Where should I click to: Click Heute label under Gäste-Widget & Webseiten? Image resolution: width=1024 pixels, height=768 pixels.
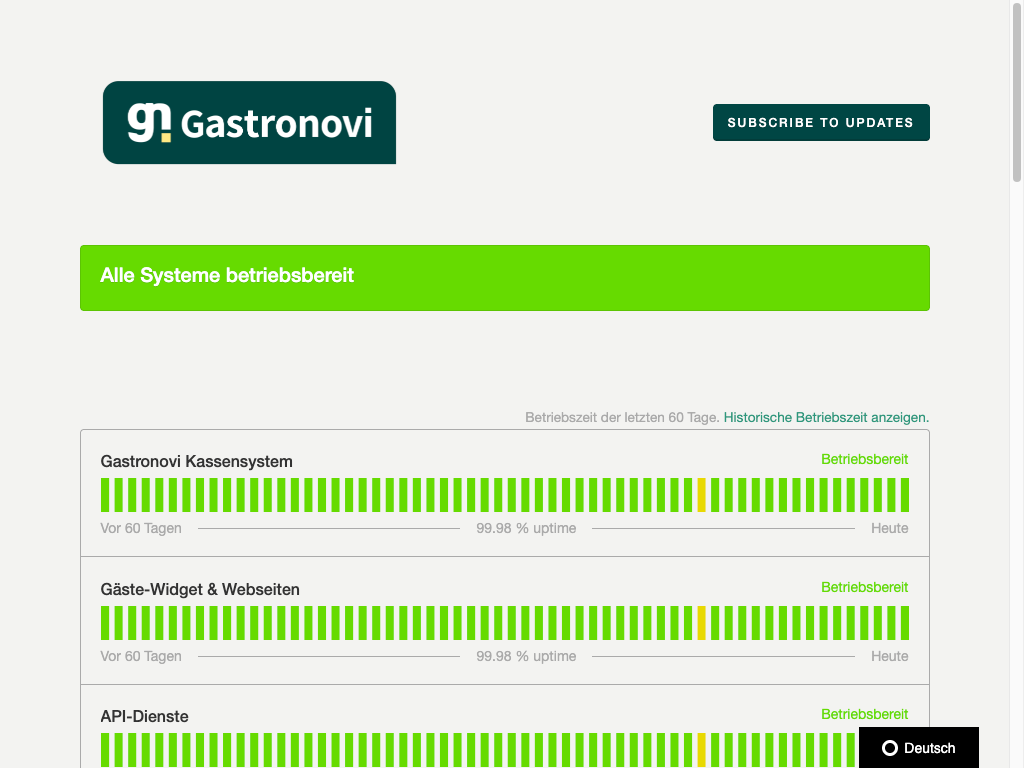coord(889,656)
